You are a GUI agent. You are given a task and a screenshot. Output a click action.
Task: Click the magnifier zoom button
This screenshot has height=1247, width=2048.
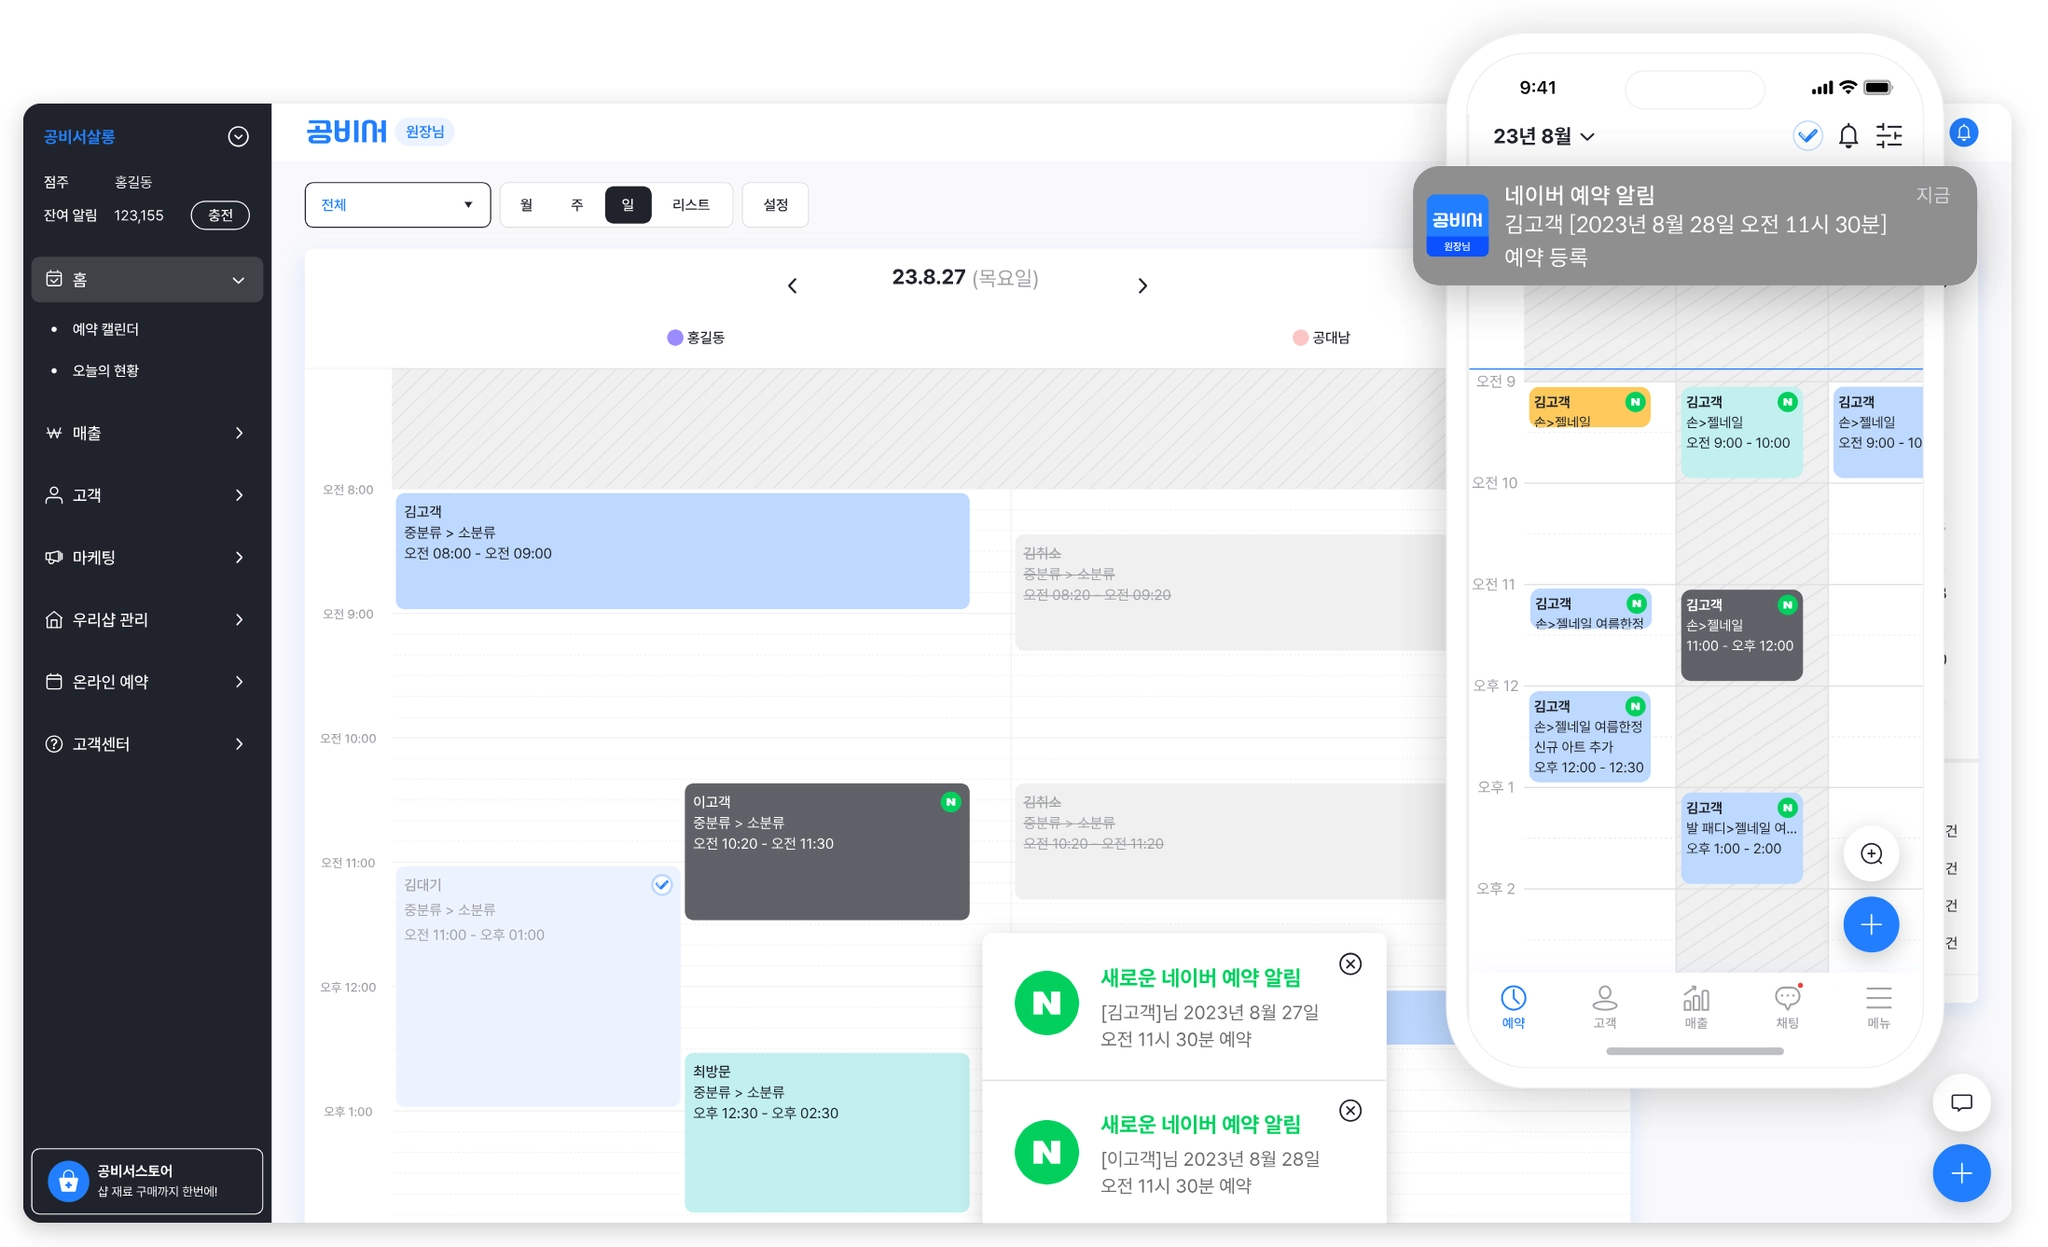point(1871,854)
